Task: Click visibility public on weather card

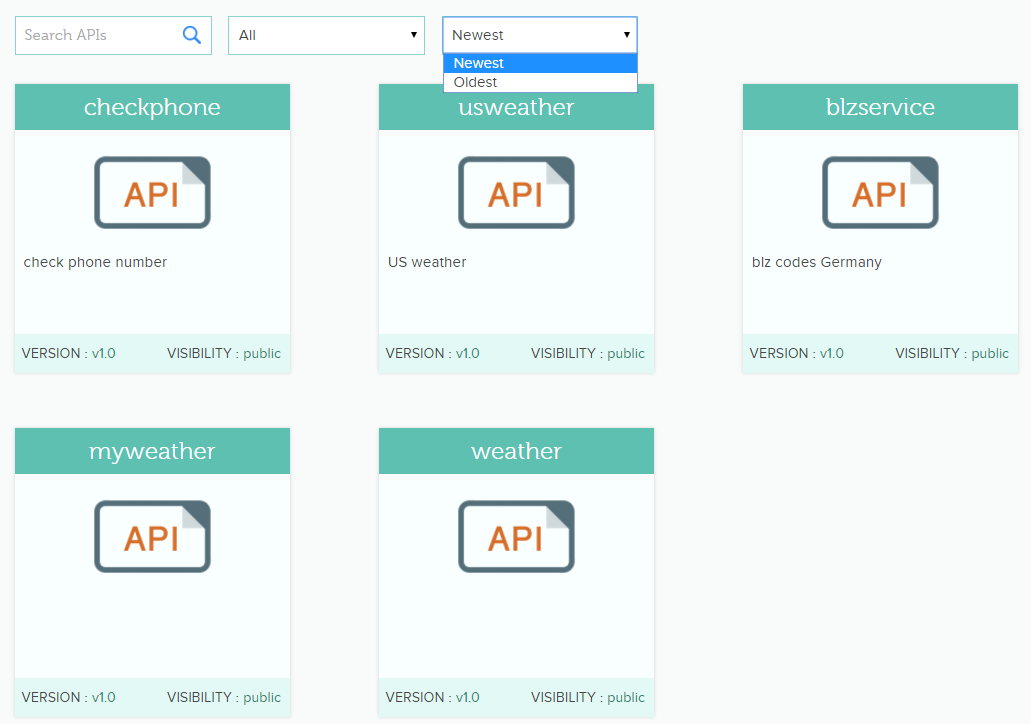Action: pos(588,698)
